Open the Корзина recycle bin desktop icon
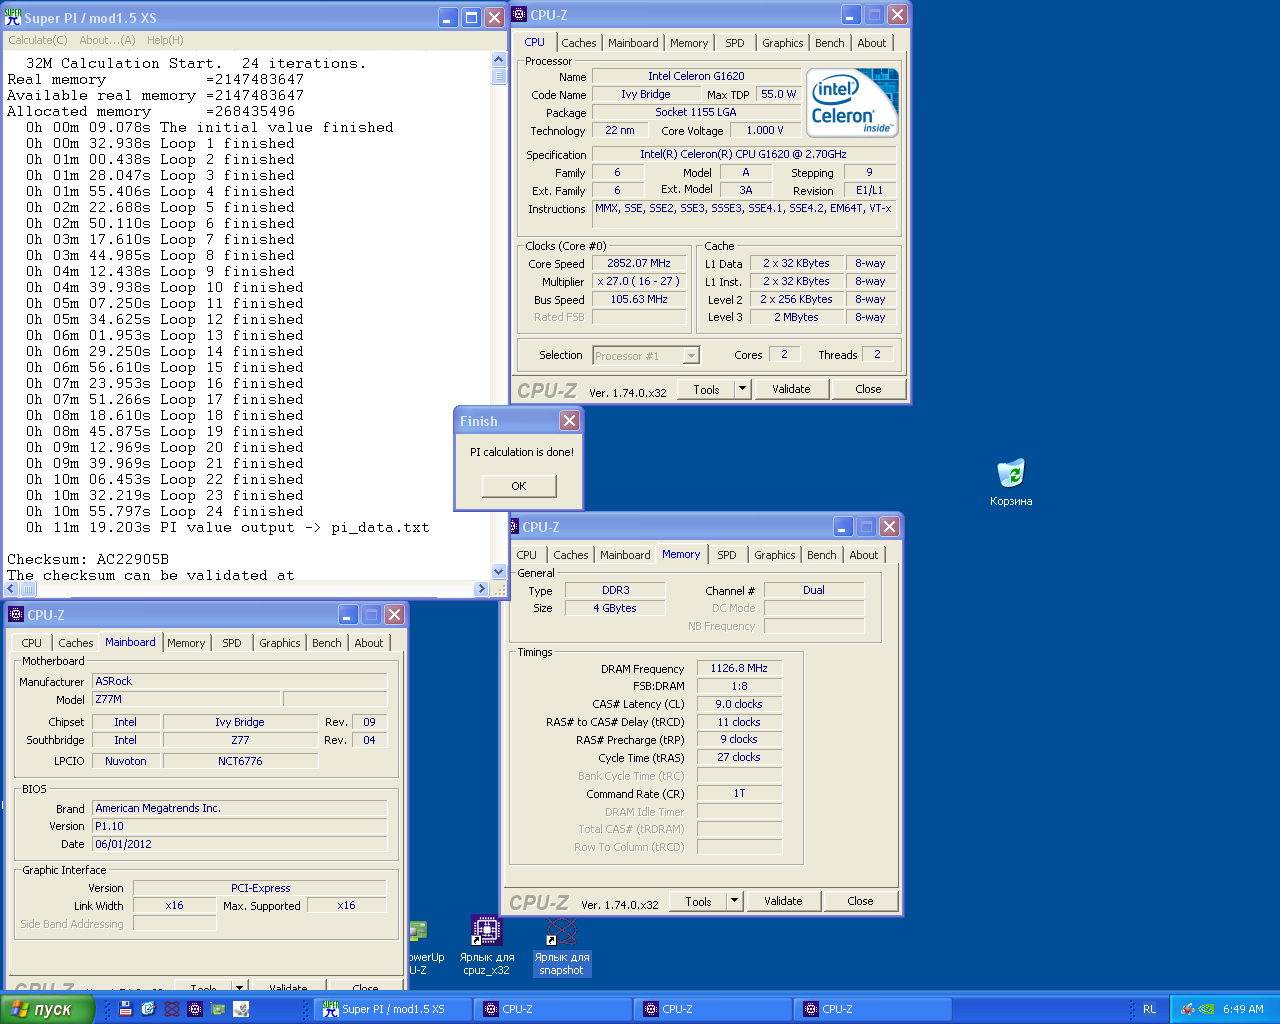 [1011, 481]
